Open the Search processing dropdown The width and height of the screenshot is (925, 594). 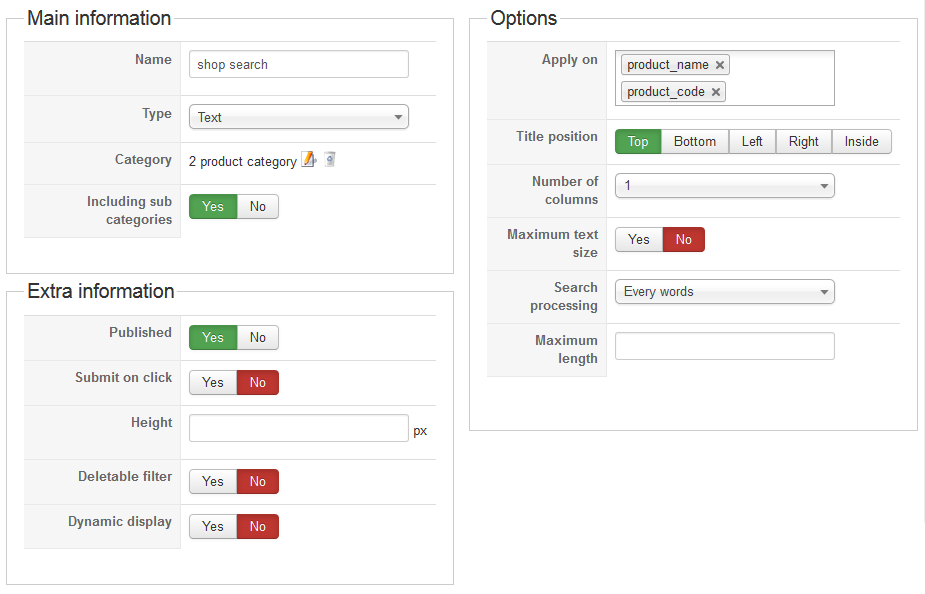coord(724,292)
